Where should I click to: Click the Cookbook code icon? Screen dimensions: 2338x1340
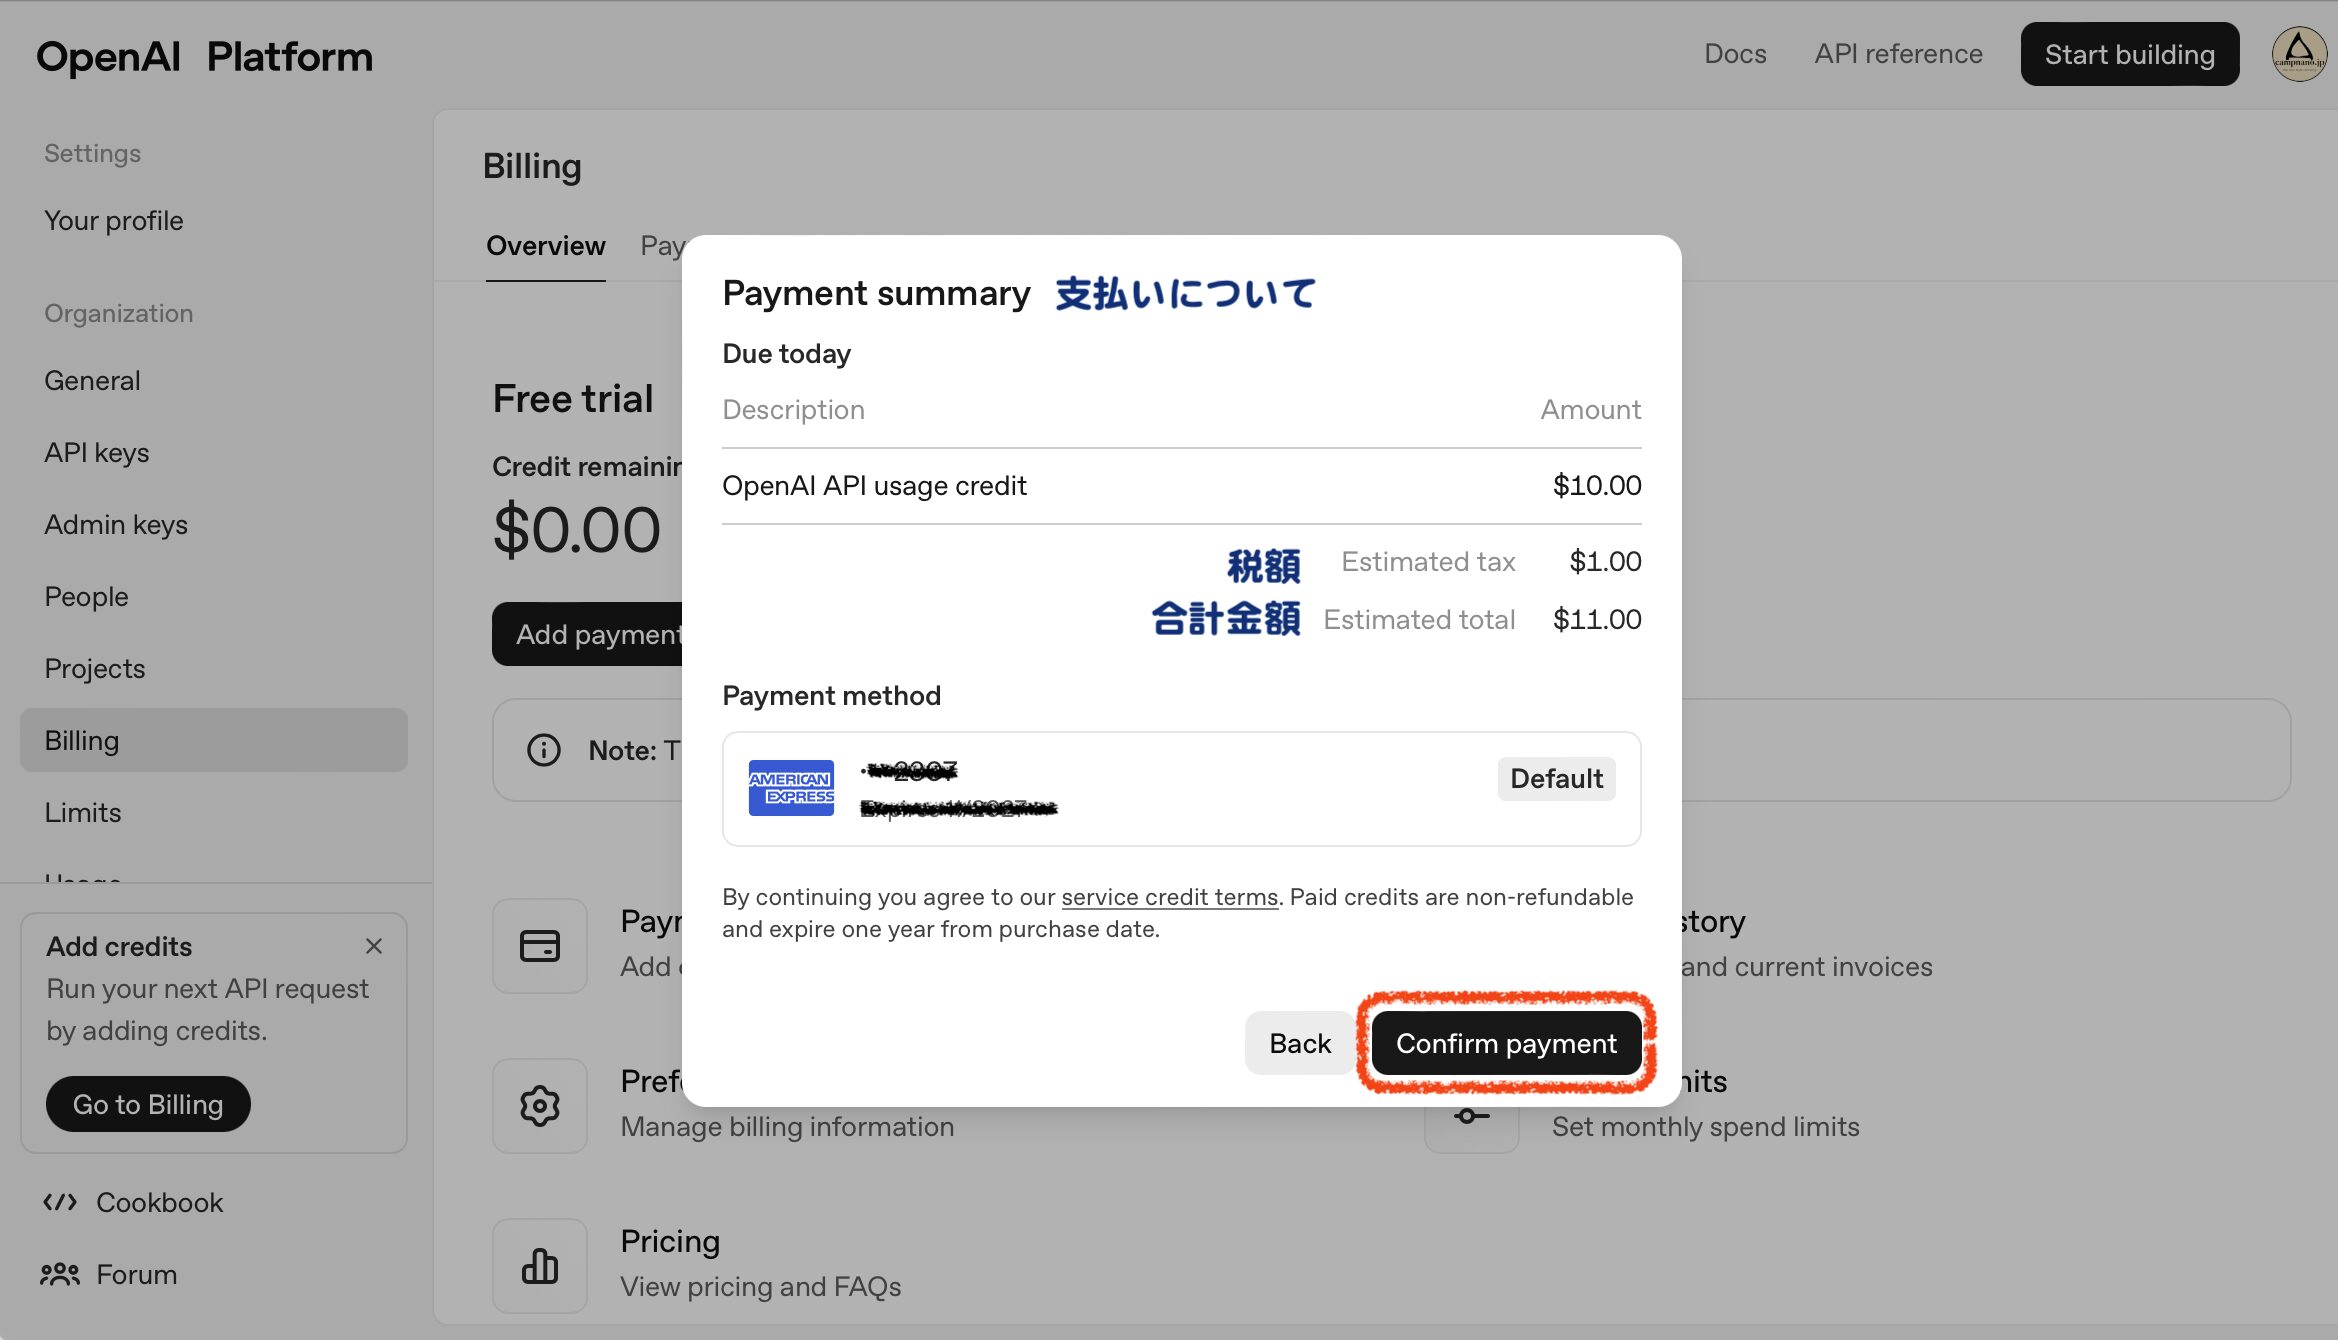[x=60, y=1202]
